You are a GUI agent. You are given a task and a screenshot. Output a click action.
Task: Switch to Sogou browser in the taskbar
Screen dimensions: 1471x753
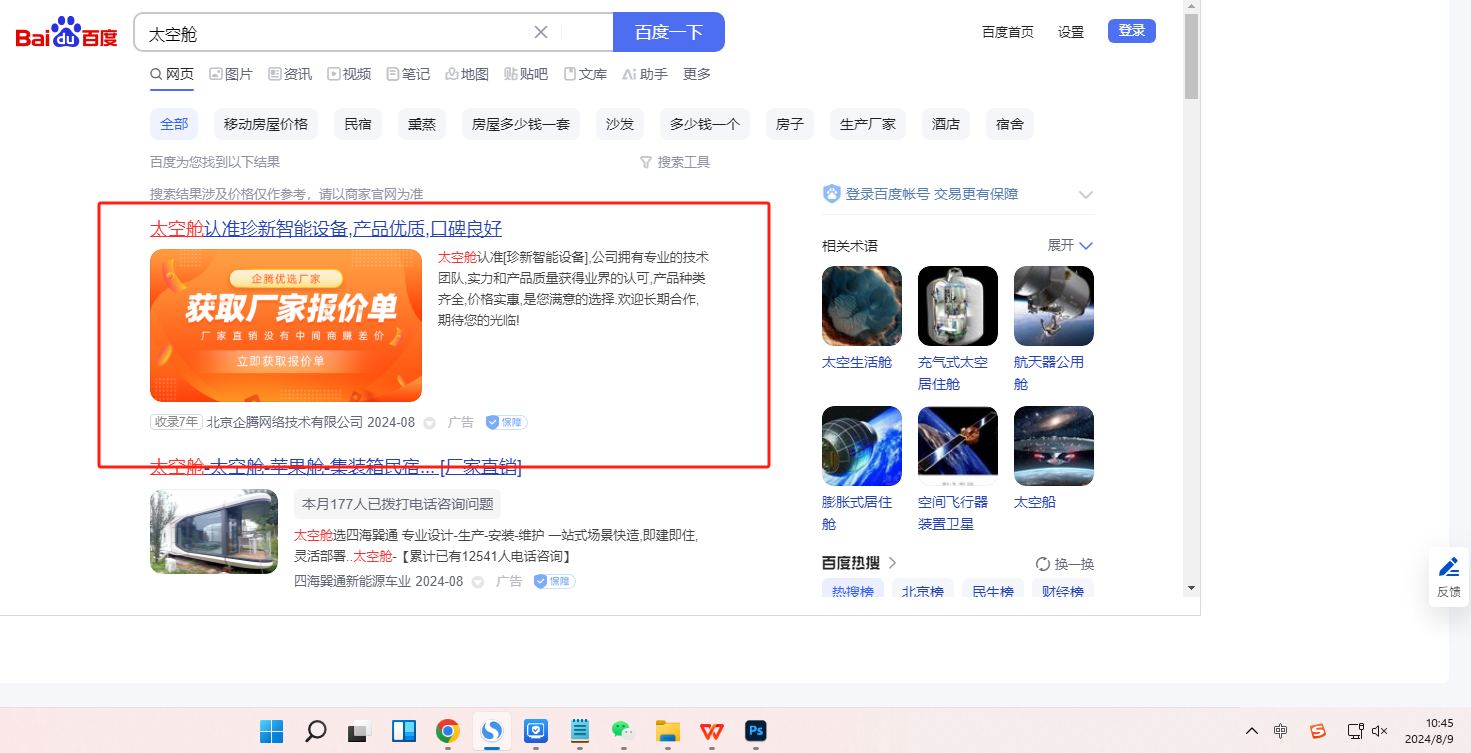pos(491,731)
